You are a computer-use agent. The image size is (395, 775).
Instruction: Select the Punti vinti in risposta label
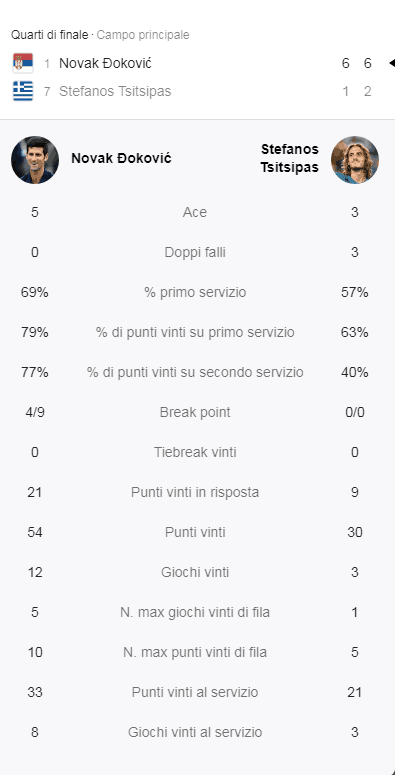[195, 492]
